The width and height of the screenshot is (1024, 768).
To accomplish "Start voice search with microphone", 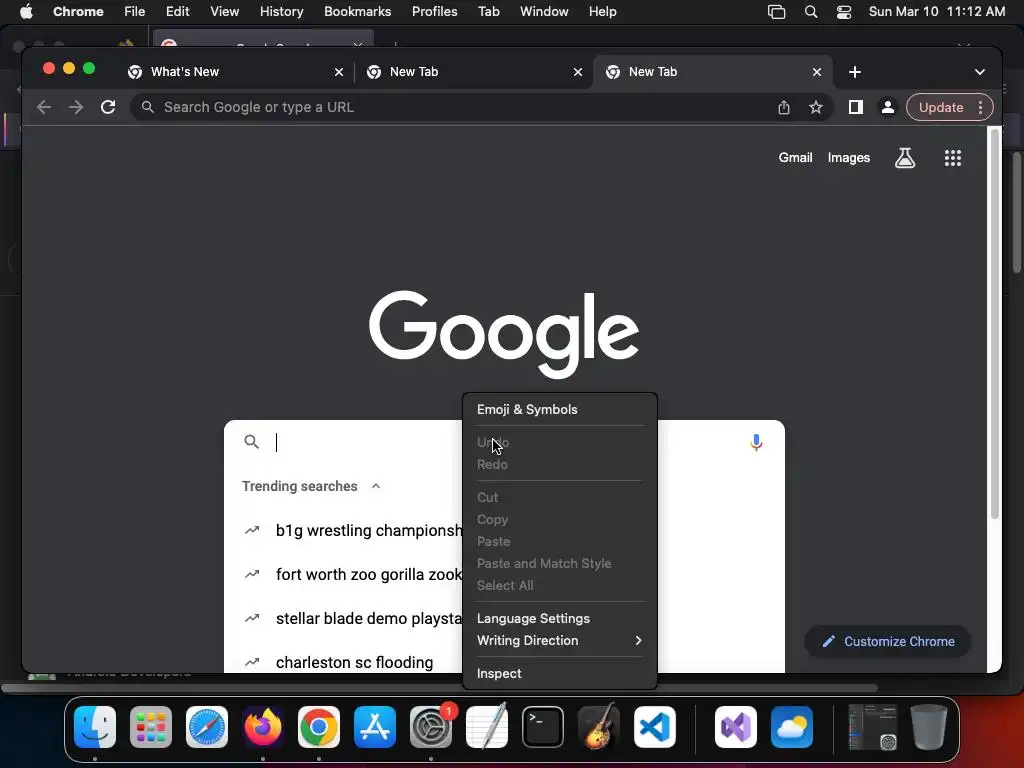I will point(756,443).
